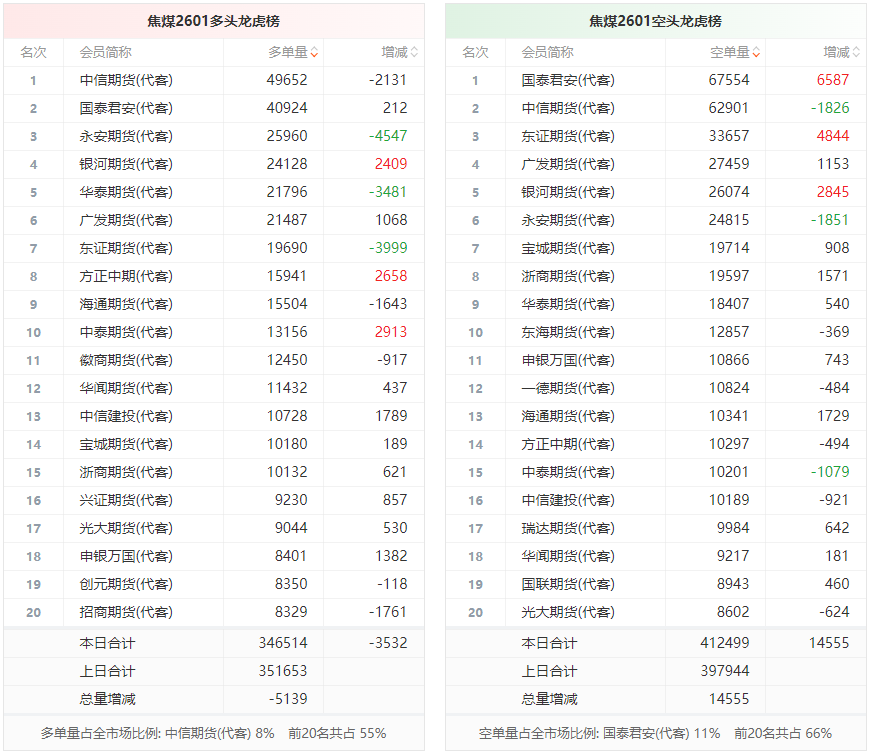Click long table 上日合计 total 351653

(x=283, y=671)
